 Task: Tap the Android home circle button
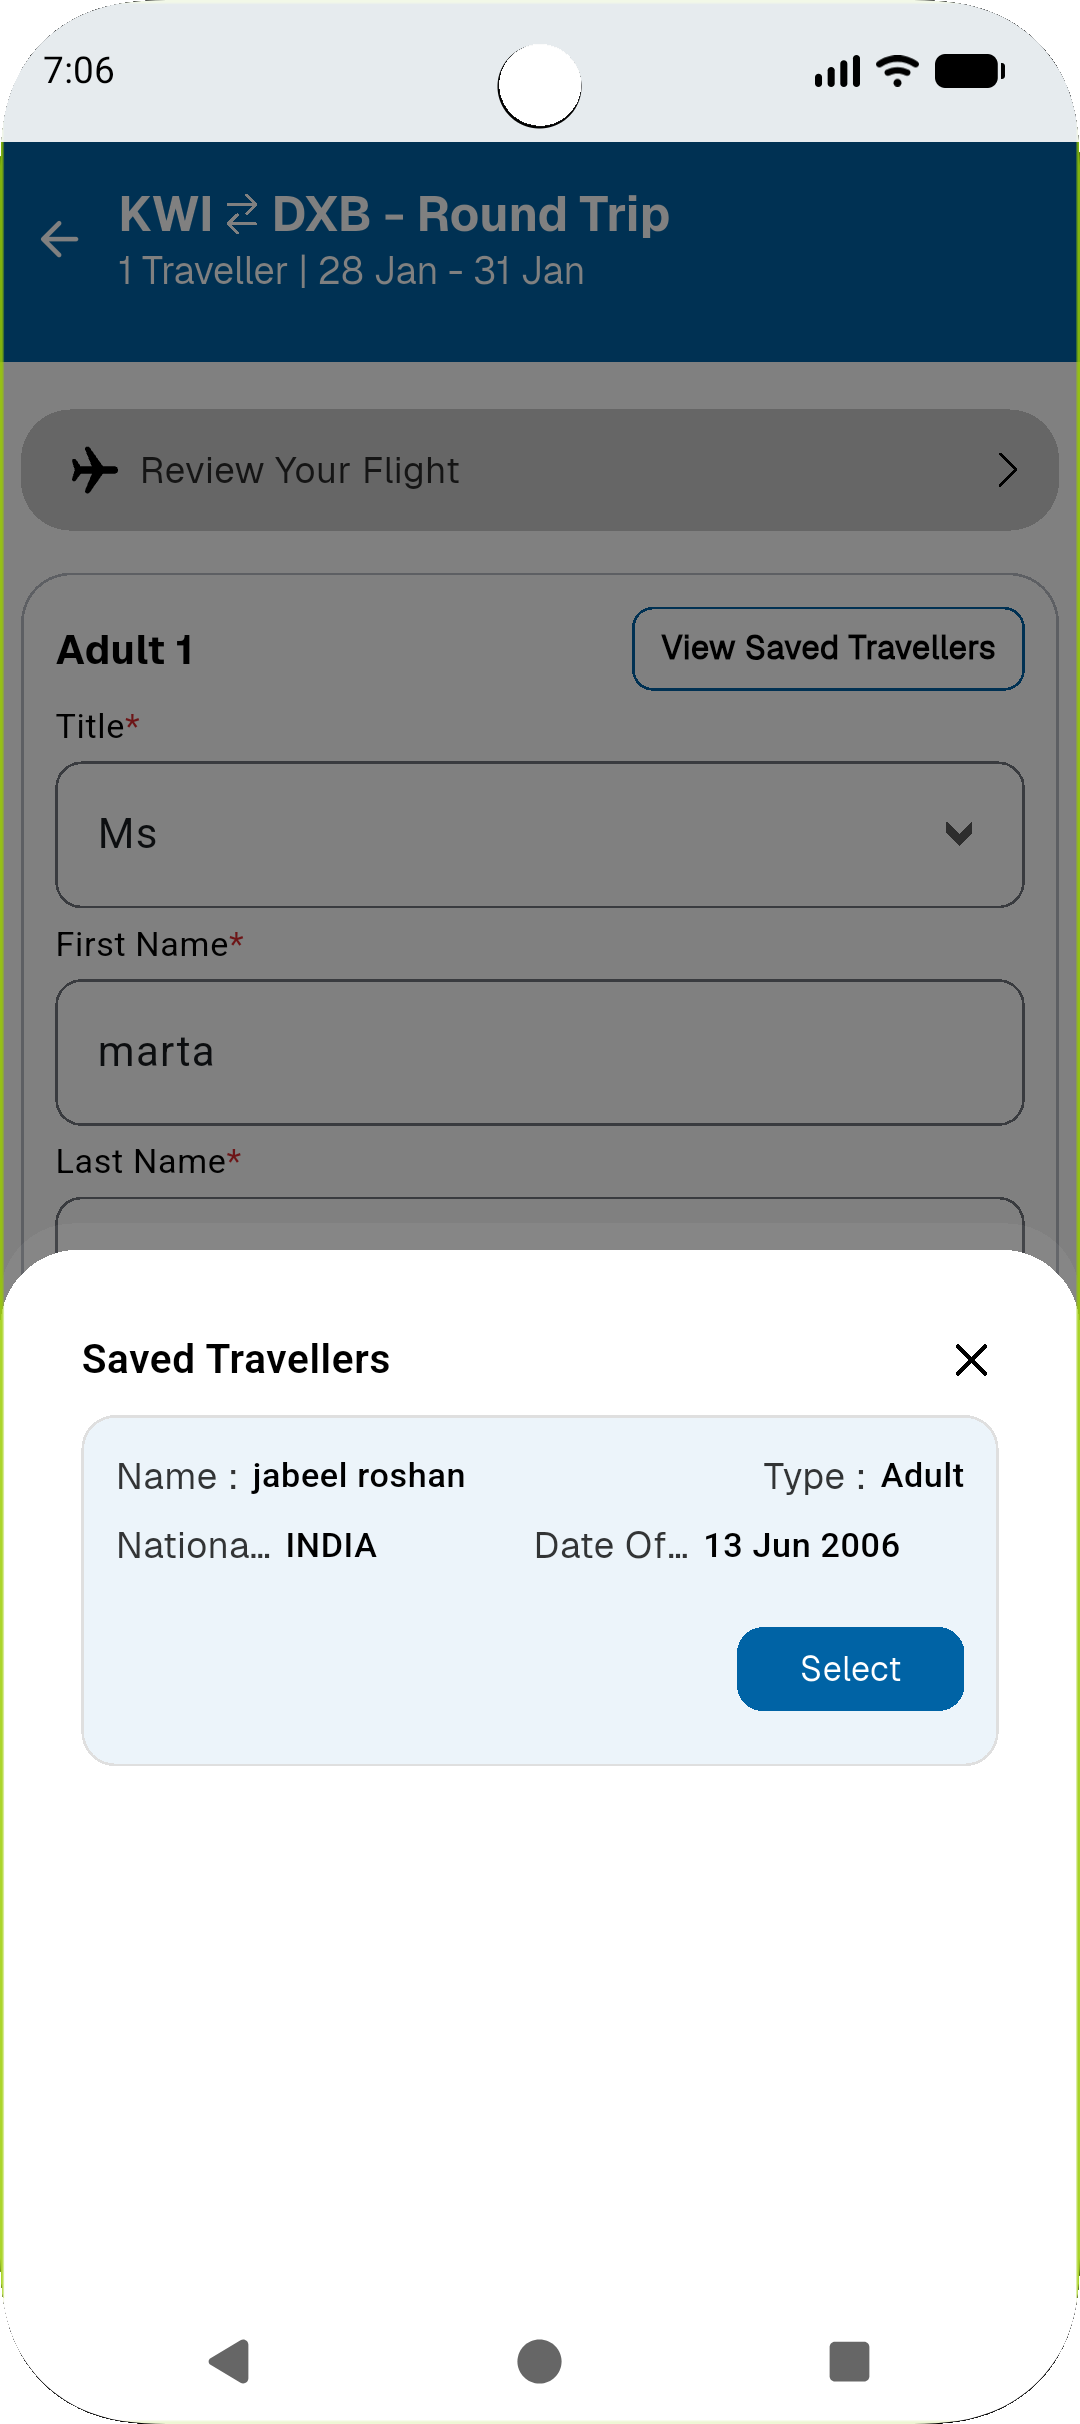coord(539,2362)
